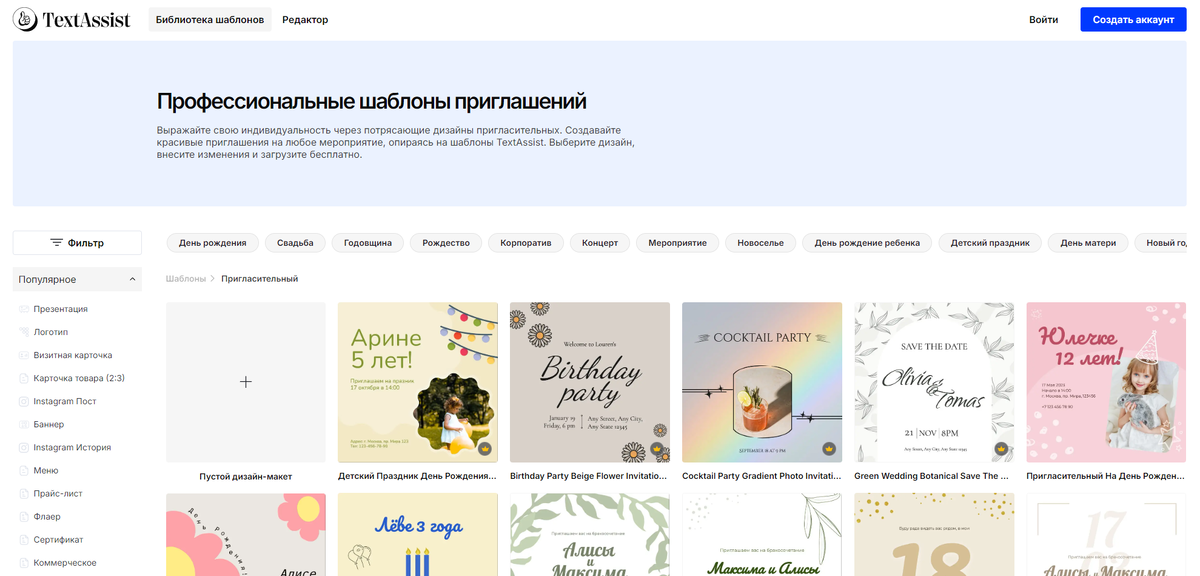Click premium crown on Арине 5 лет card

pos(485,449)
